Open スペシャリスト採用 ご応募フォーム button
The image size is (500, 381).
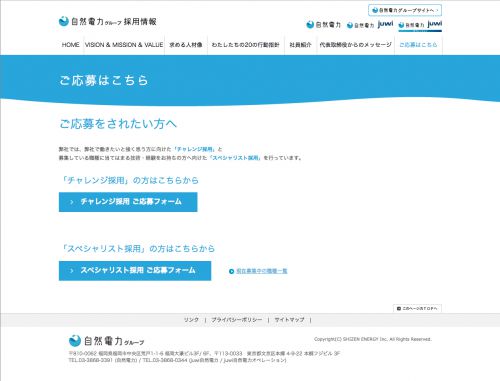pos(135,271)
